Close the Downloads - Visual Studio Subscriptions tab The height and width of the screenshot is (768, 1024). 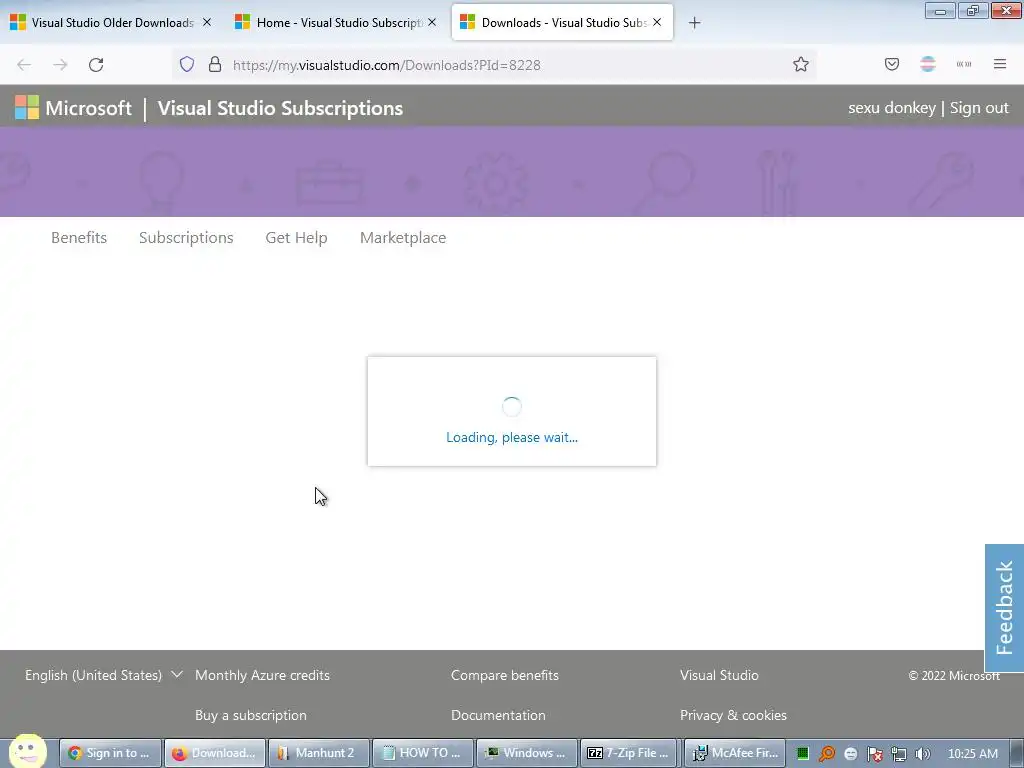point(657,22)
